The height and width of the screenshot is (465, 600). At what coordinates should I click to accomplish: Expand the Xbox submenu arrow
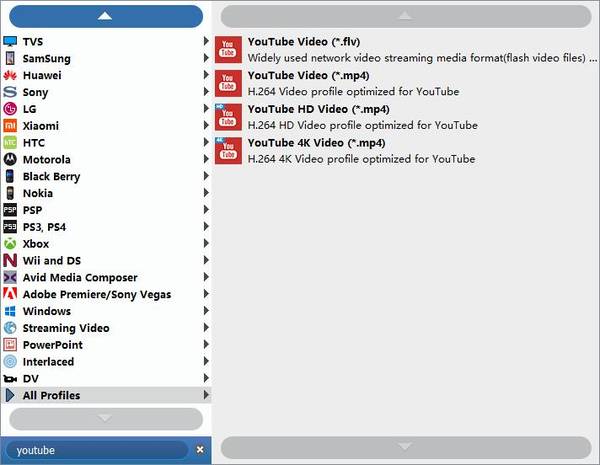coord(206,243)
